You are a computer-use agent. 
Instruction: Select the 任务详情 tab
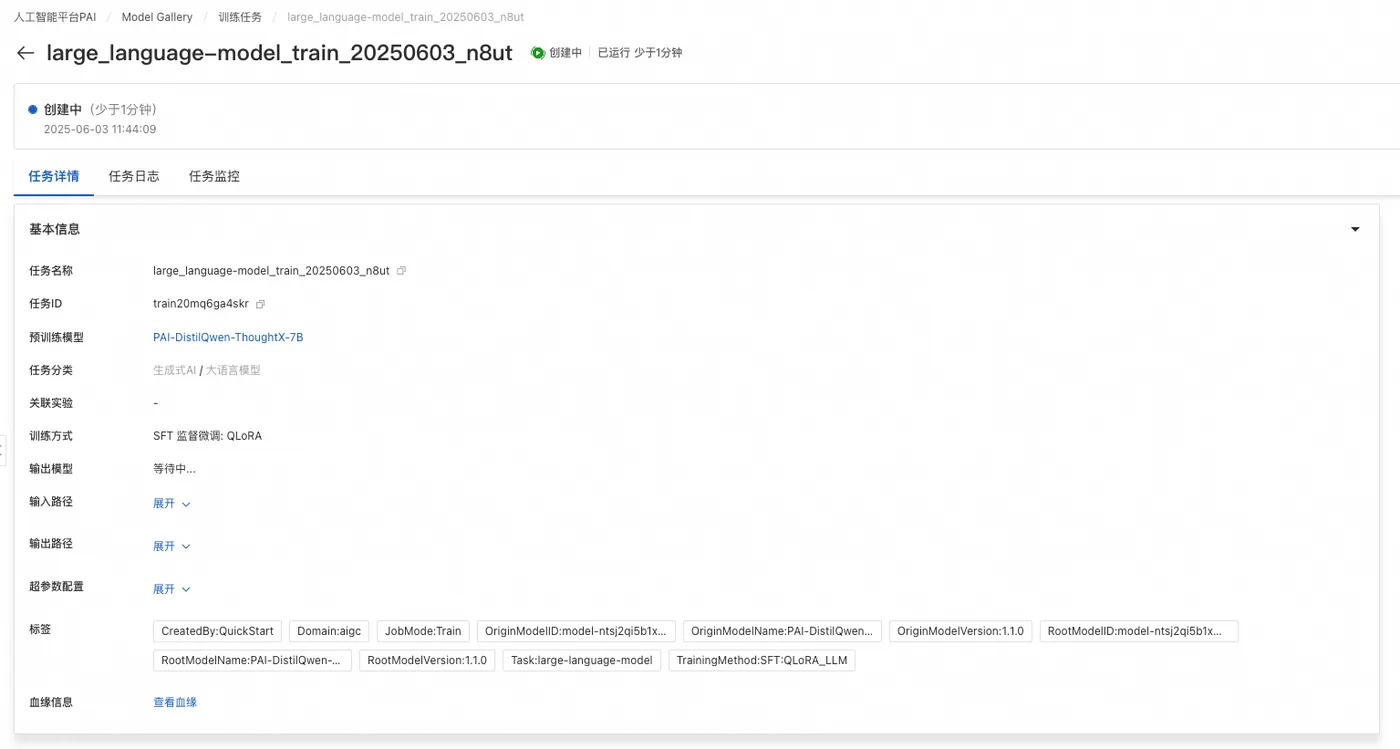click(x=54, y=176)
